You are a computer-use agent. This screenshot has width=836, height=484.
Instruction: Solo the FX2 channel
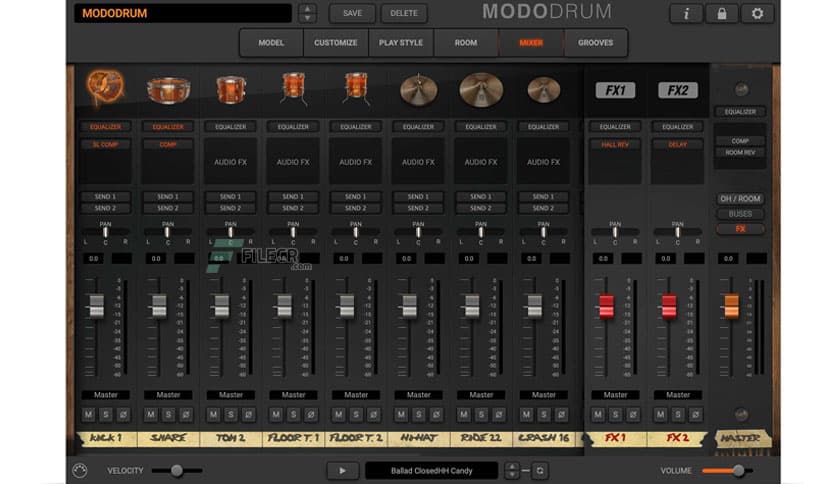click(678, 414)
